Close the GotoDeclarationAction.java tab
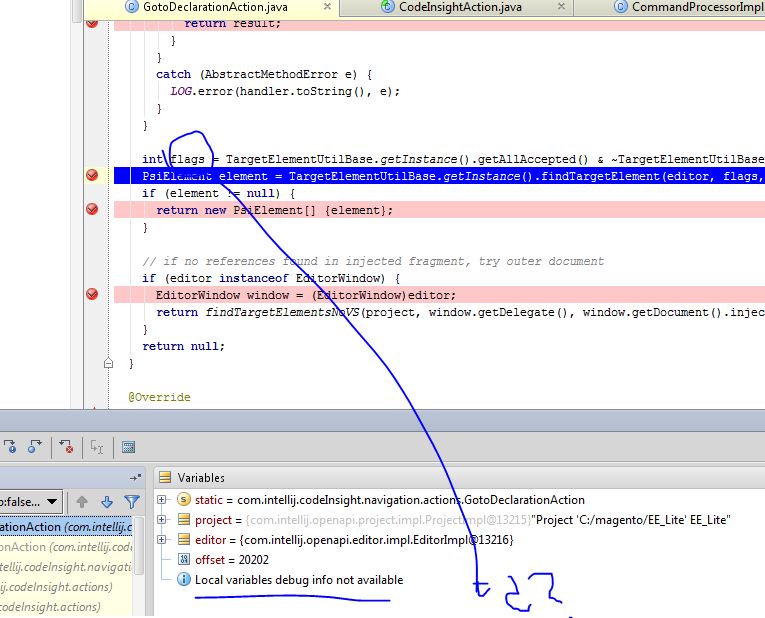 (x=327, y=6)
